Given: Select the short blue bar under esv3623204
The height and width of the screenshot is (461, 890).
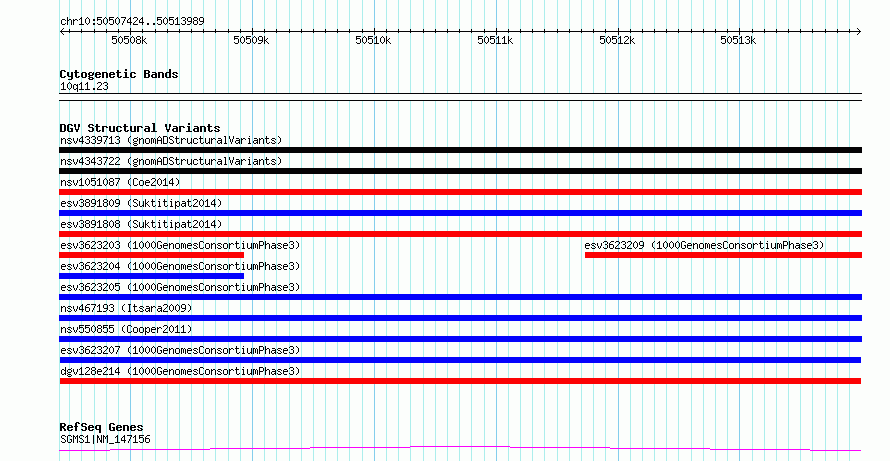Looking at the screenshot, I should tap(152, 276).
